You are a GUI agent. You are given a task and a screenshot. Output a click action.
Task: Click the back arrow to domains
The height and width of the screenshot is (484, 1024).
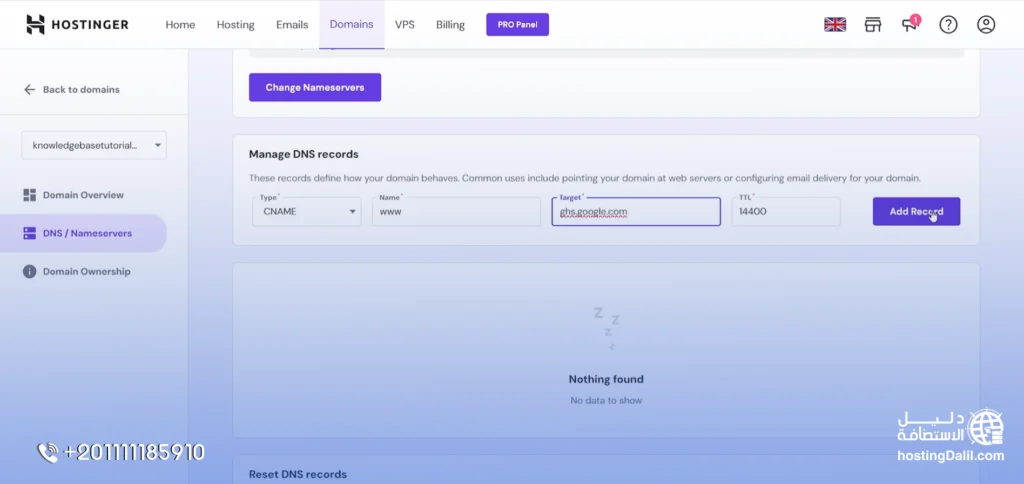pos(29,89)
